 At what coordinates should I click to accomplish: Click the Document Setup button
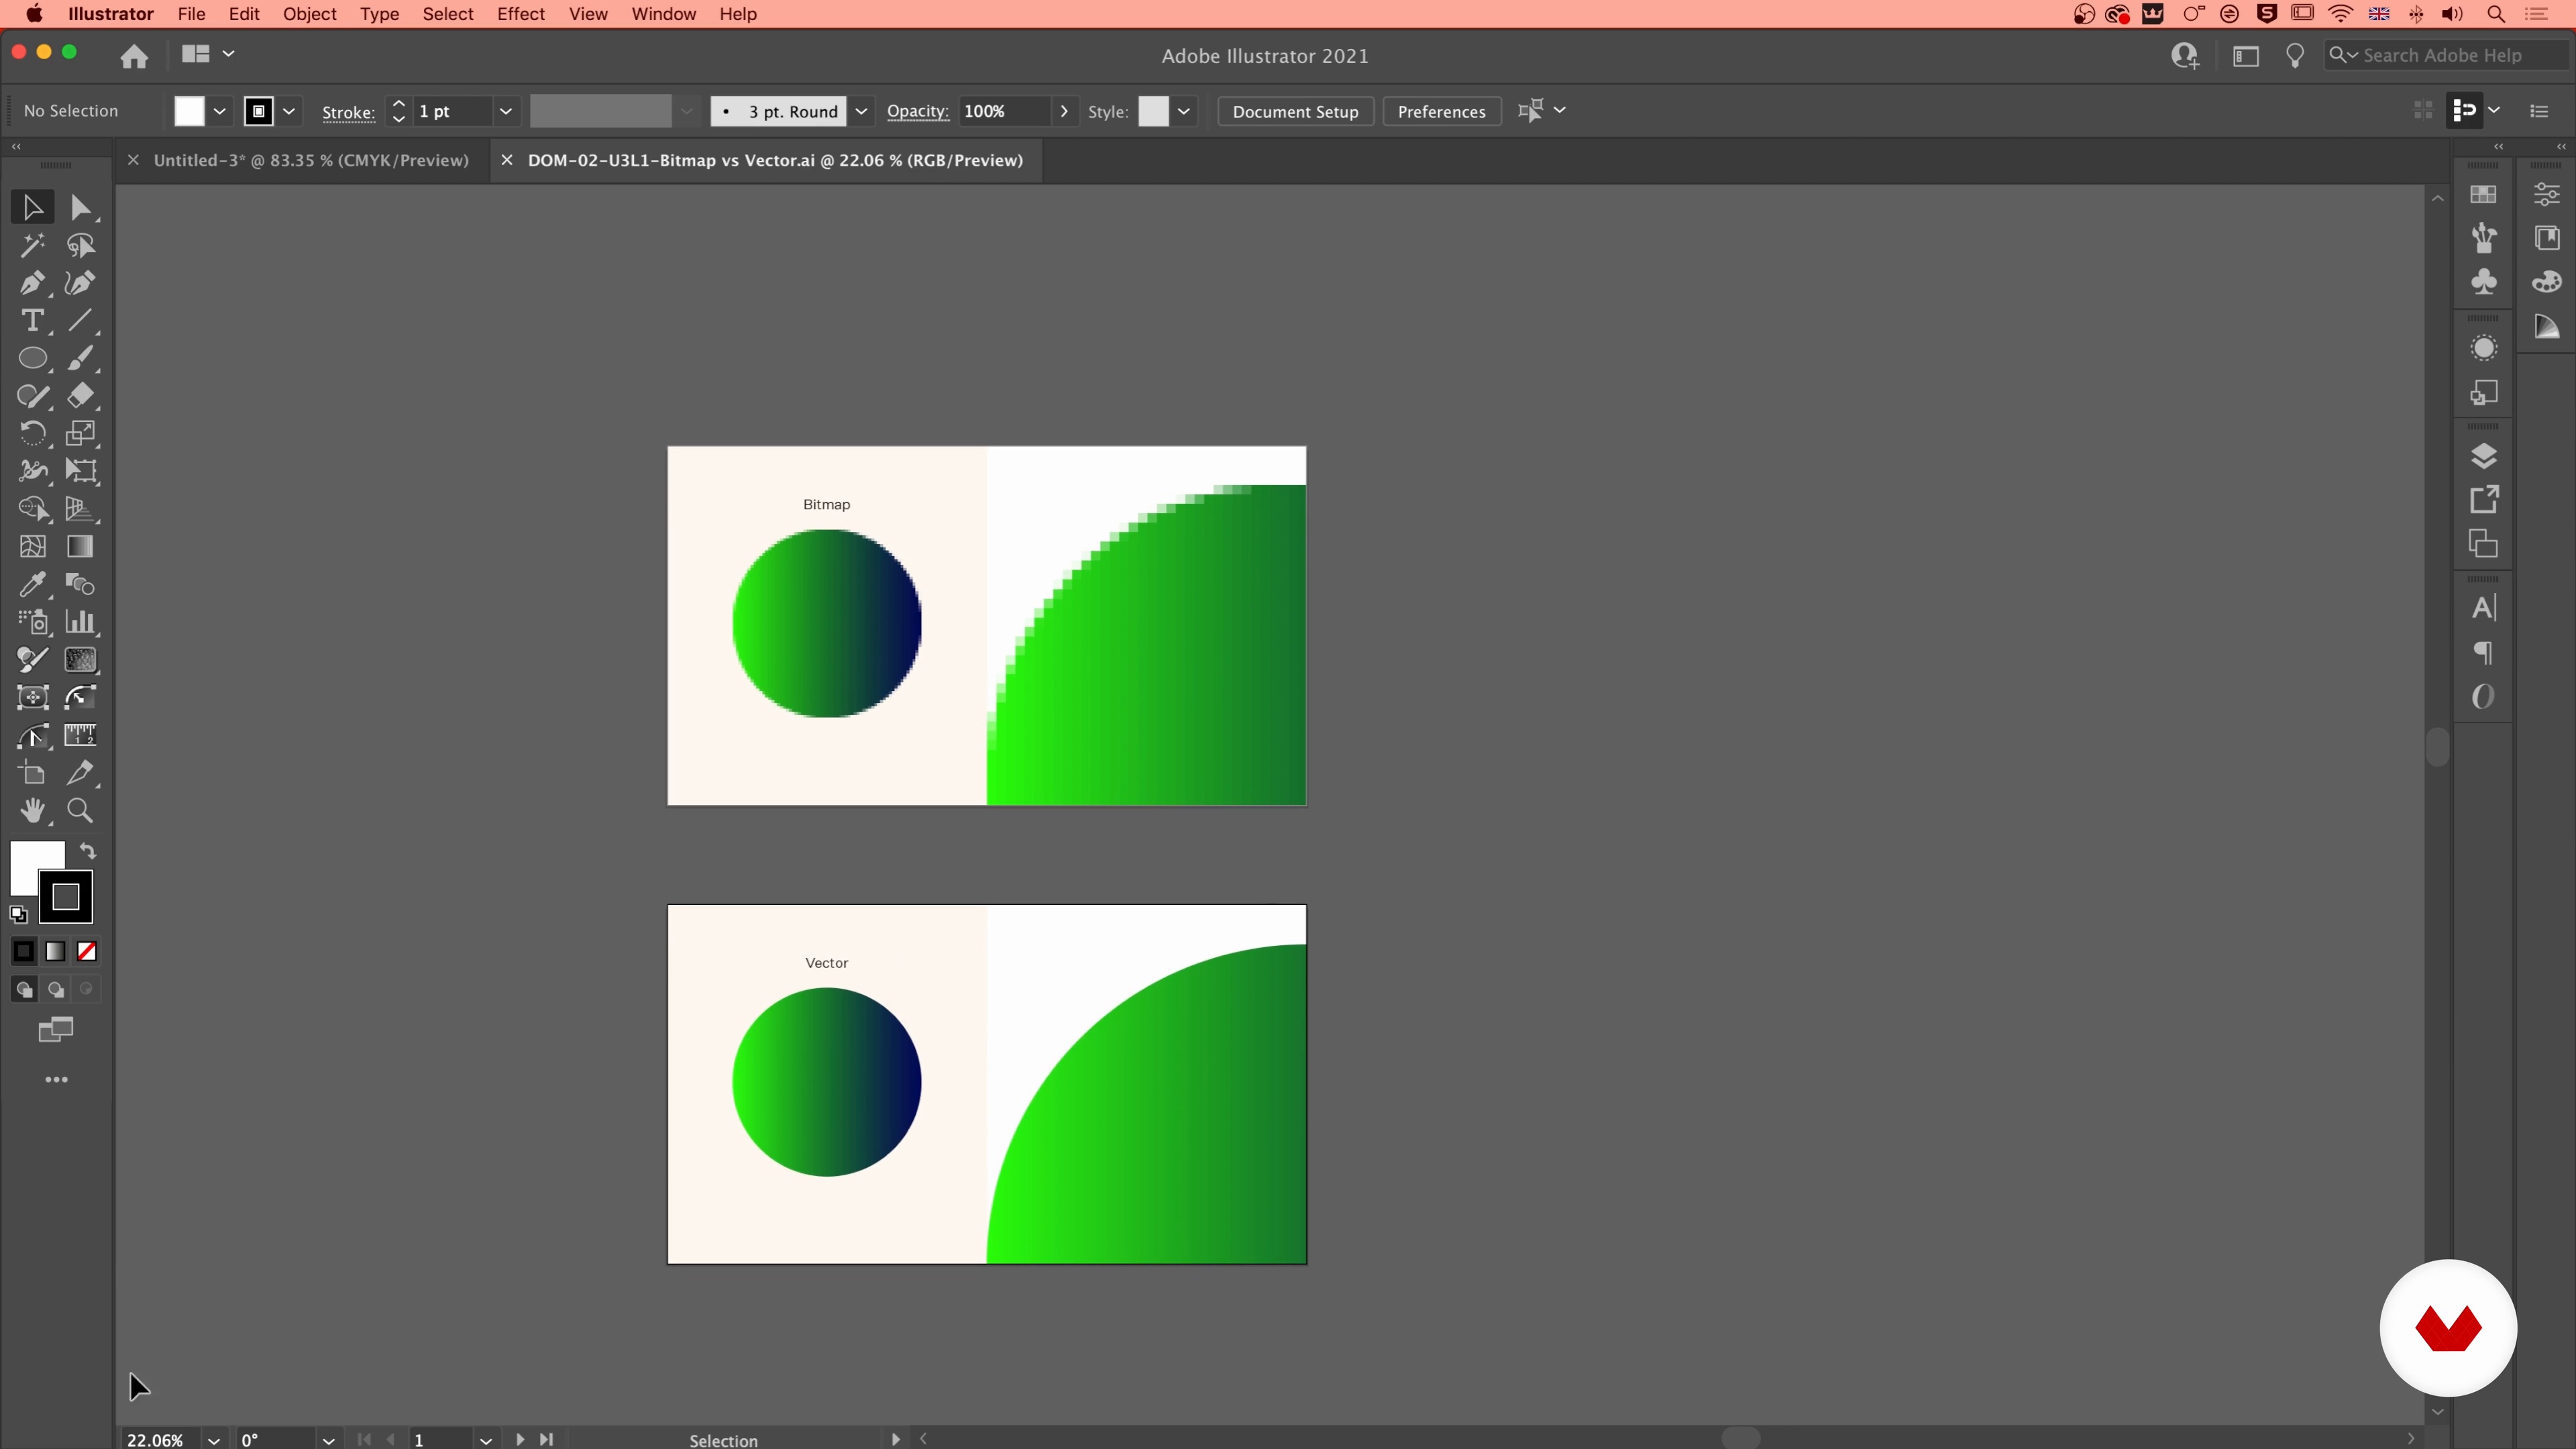1295,111
